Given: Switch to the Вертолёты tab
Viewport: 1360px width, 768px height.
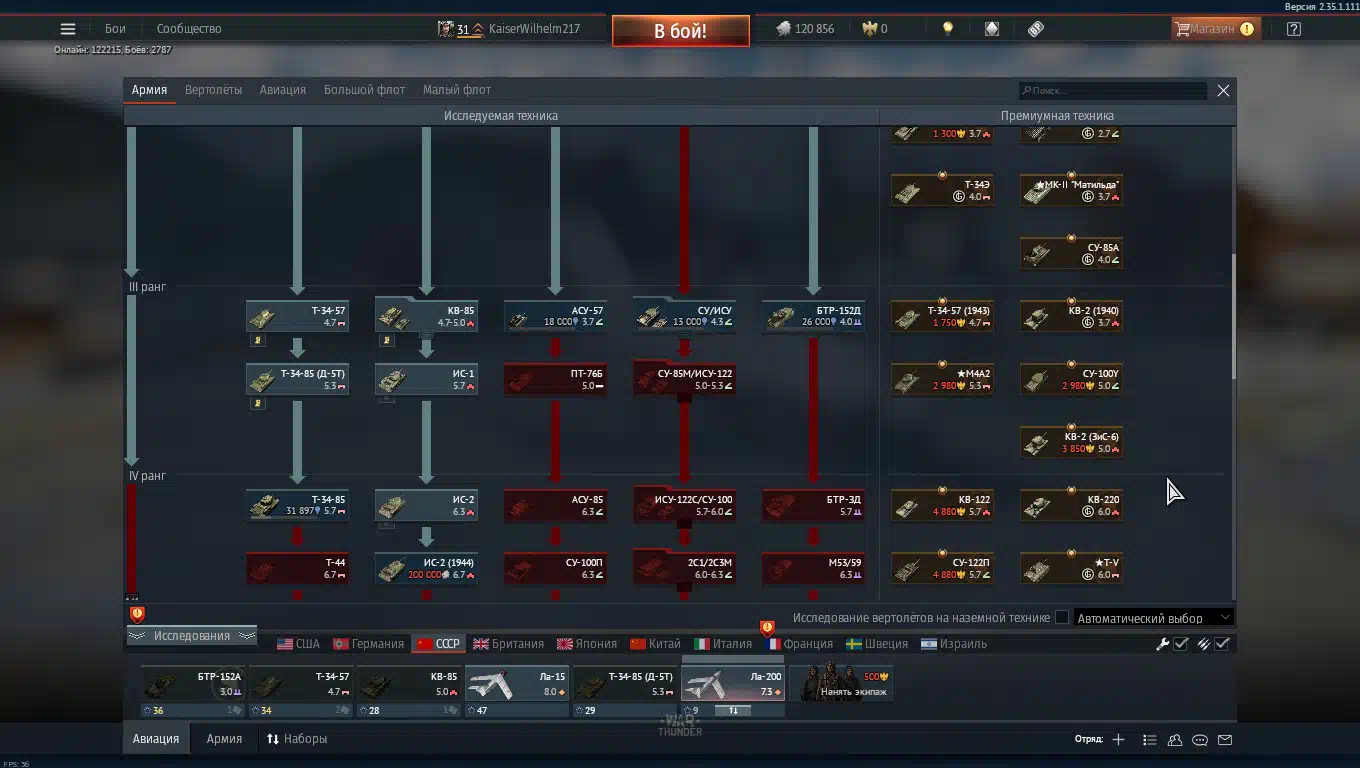Looking at the screenshot, I should (213, 90).
